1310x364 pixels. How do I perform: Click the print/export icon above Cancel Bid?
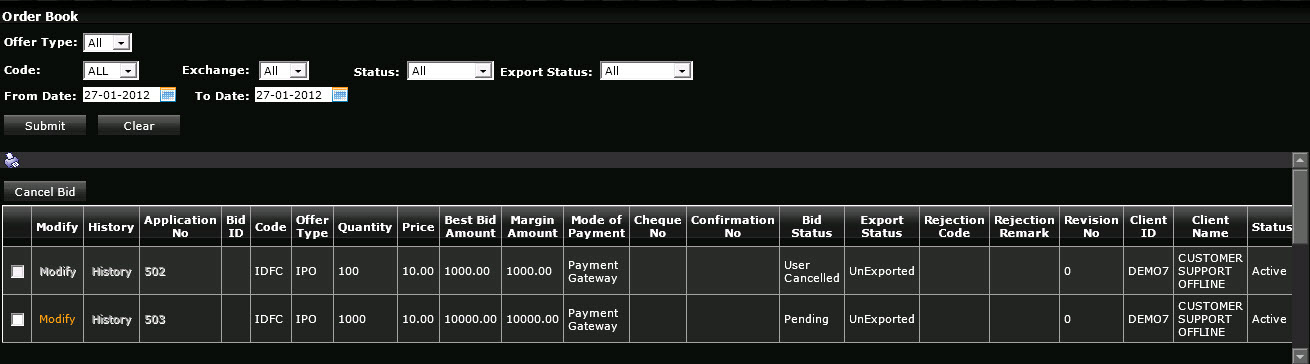12,160
